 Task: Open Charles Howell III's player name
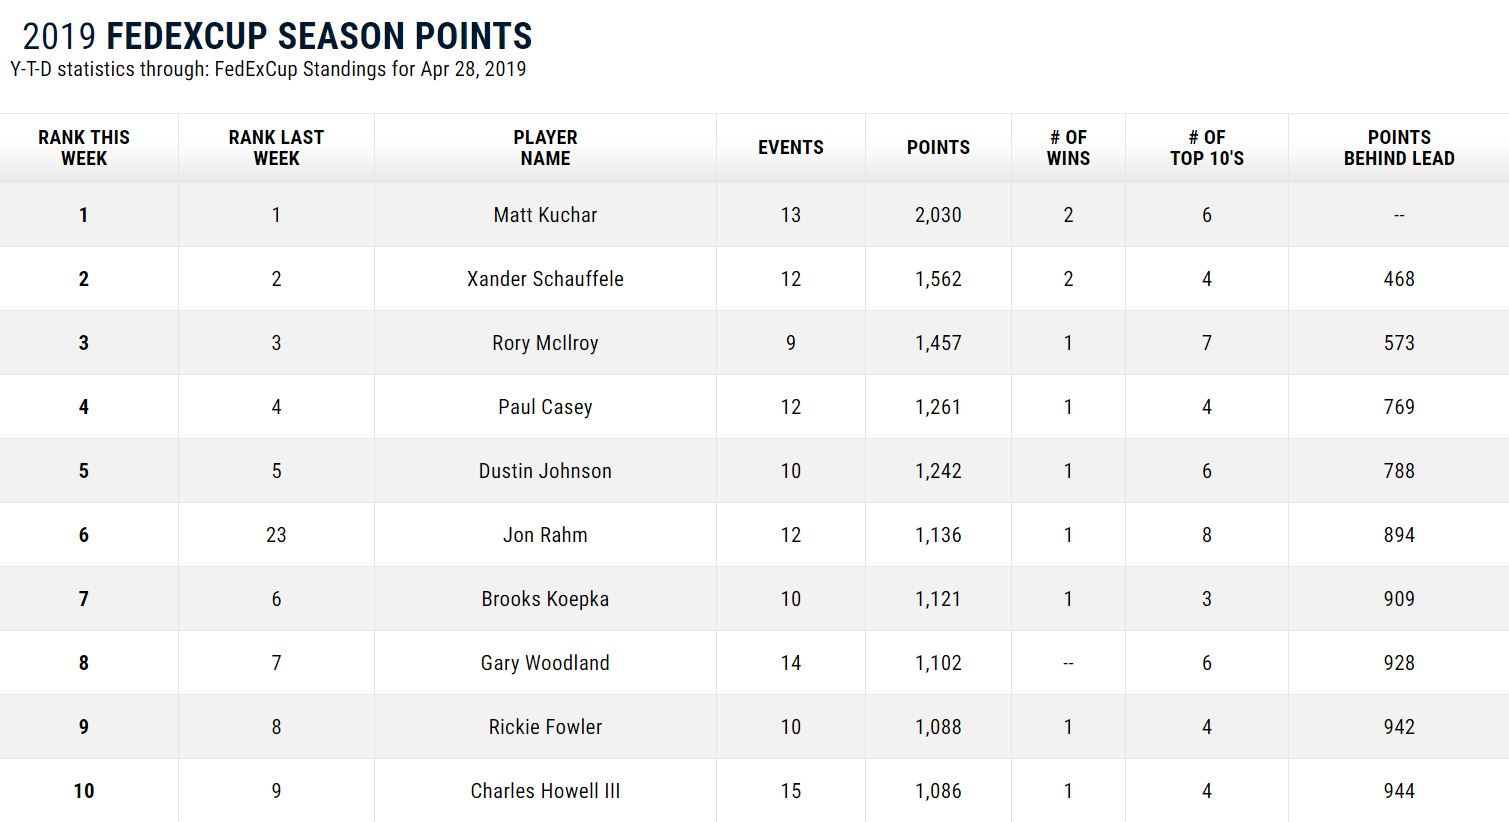(545, 791)
